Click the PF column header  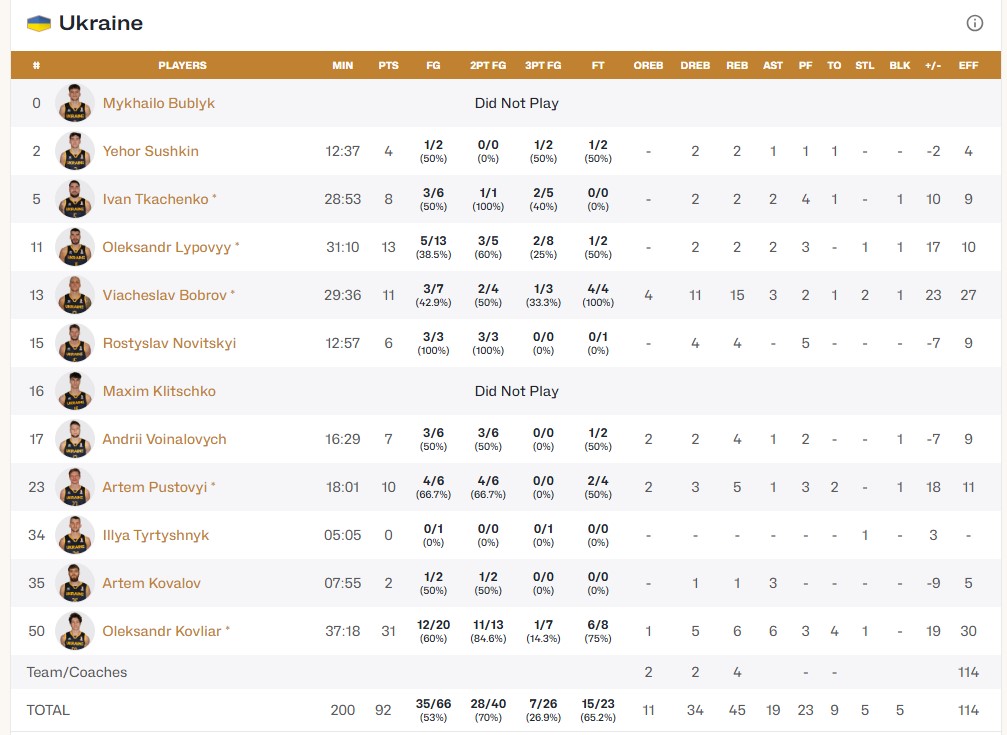(805, 66)
